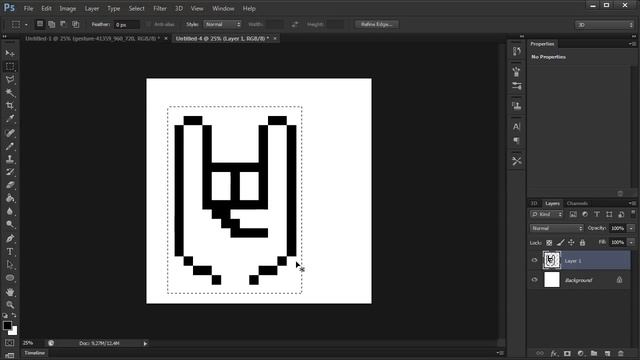Open the 3D workspace switcher dropdown
Image resolution: width=640 pixels, height=360 pixels.
click(604, 25)
